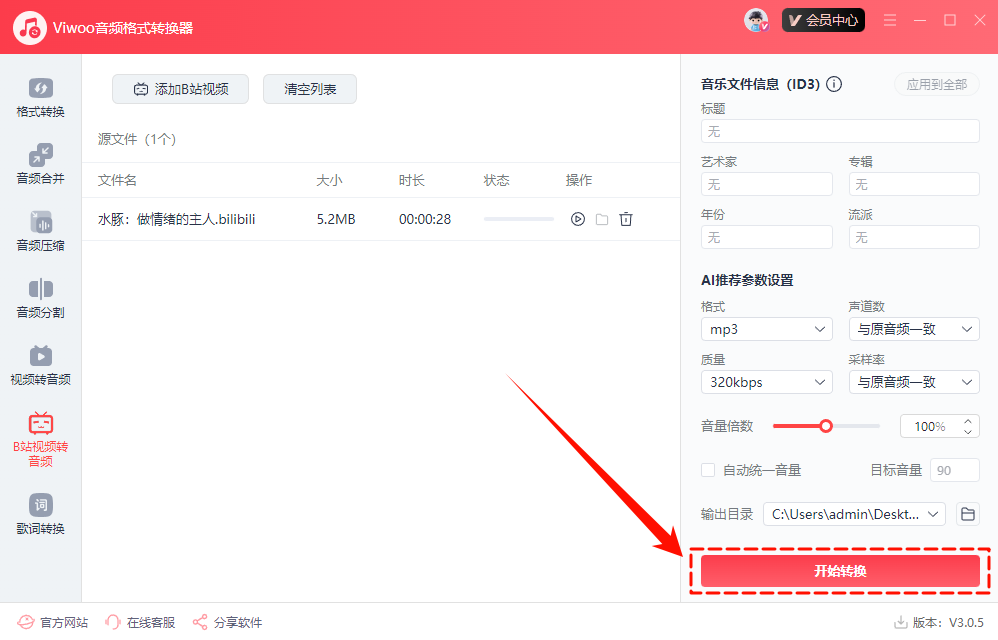Select the 格式转换 sidebar tool
Viewport: 998px width, 640px height.
pos(39,97)
